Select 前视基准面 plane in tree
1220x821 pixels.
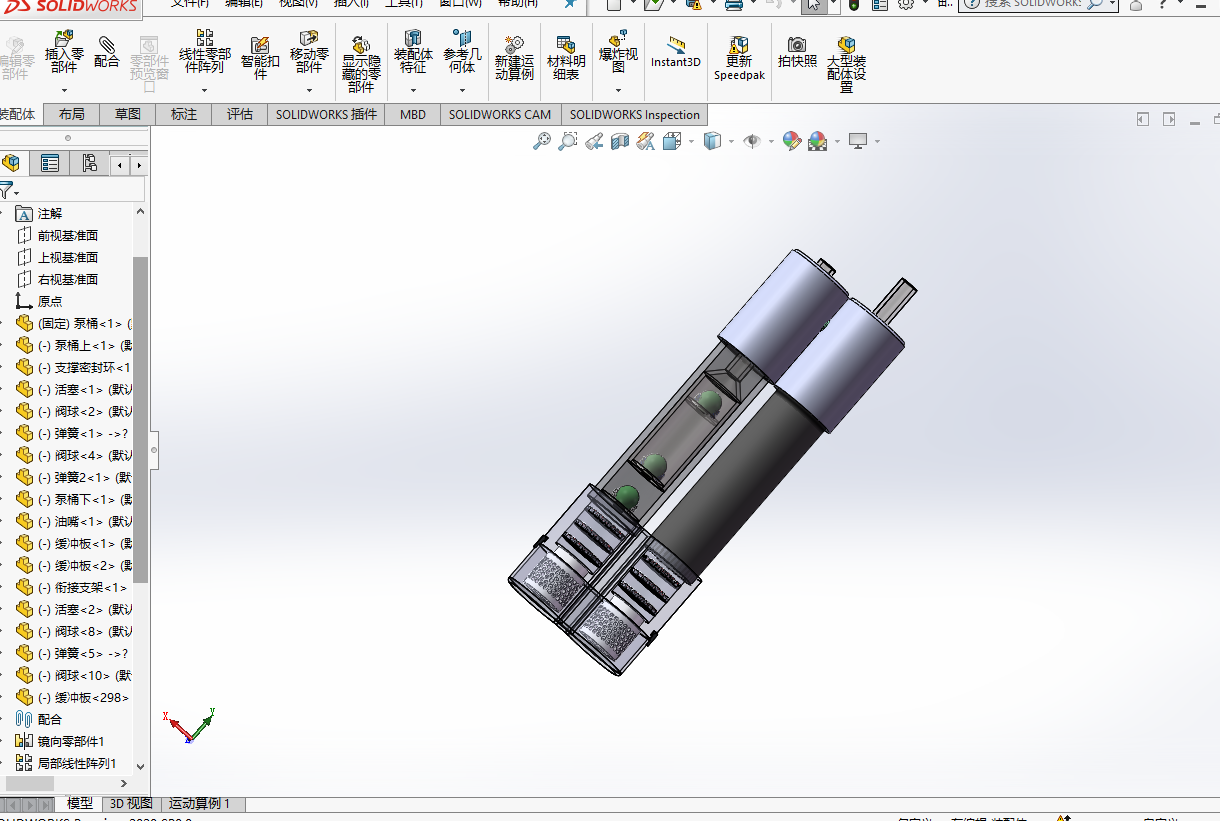[68, 236]
